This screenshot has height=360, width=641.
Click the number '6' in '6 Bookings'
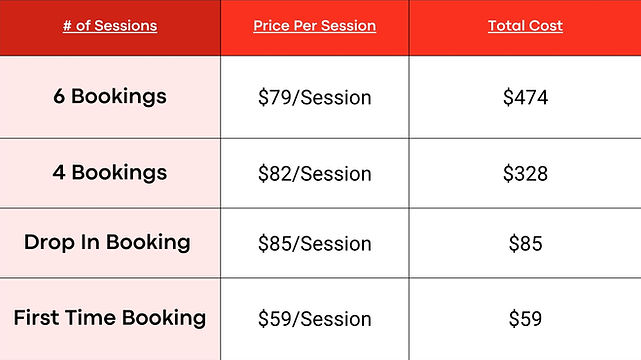(x=59, y=96)
